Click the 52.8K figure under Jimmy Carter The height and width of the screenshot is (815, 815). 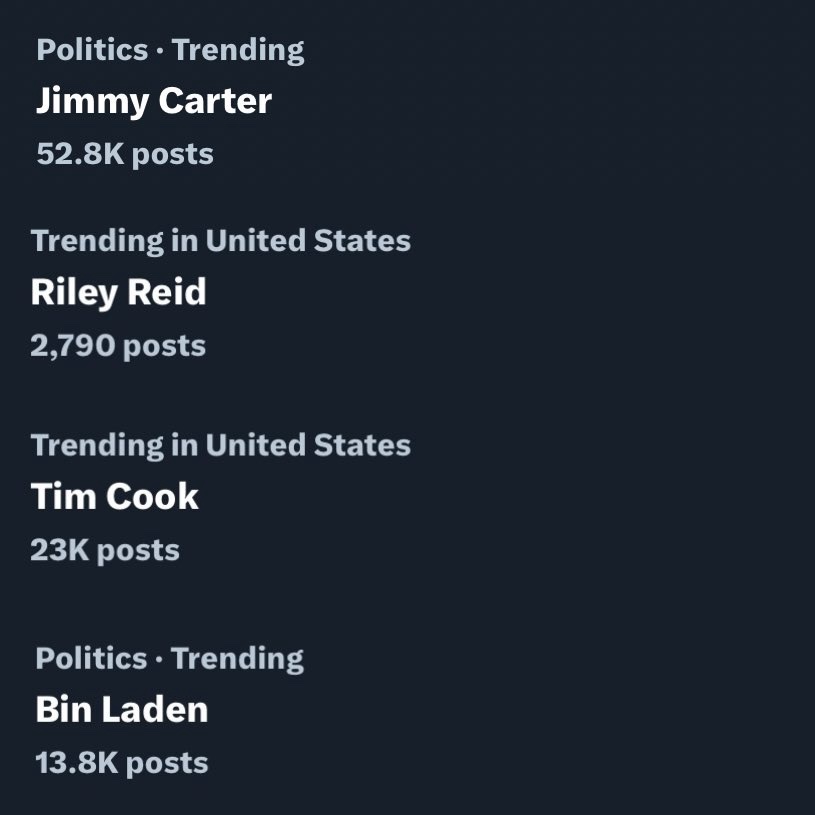point(81,154)
